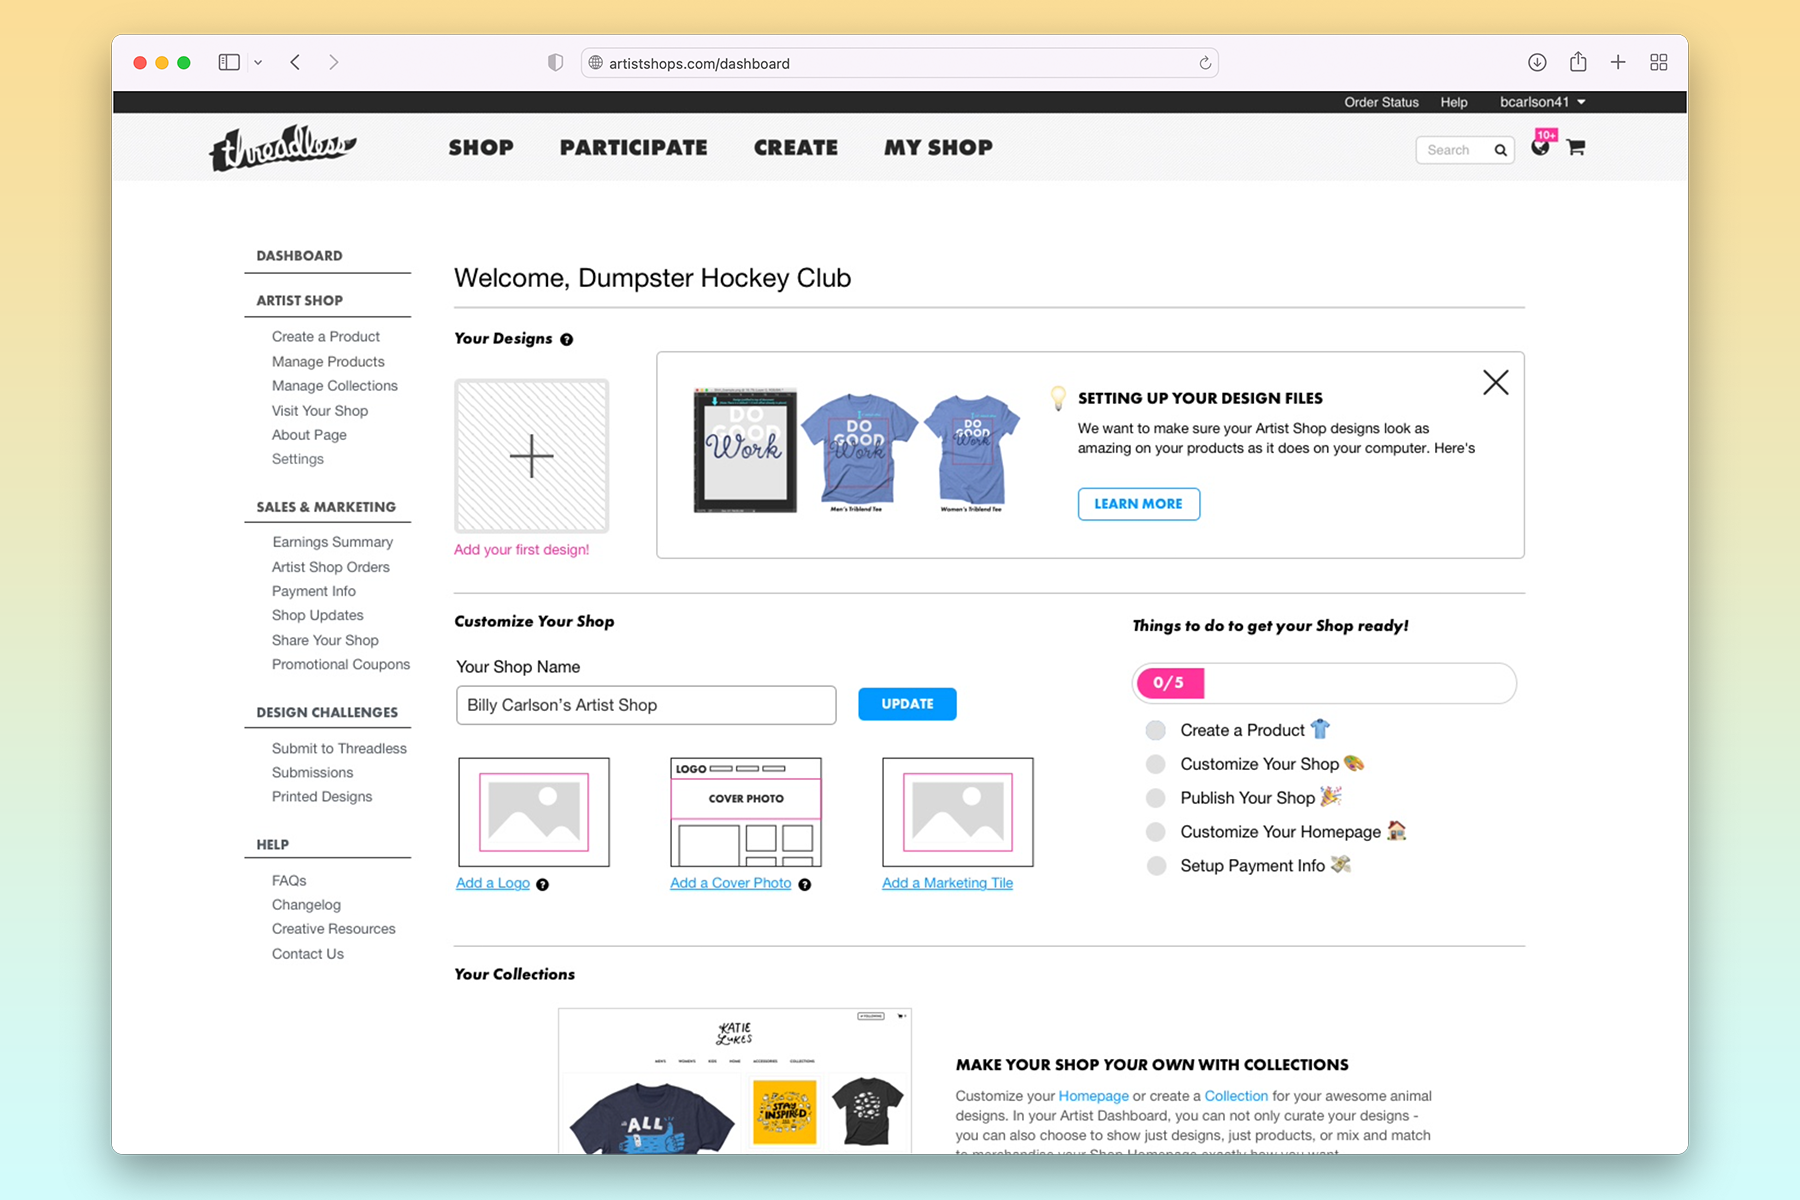1800x1200 pixels.
Task: Open Order Status in the top bar
Action: [1381, 102]
